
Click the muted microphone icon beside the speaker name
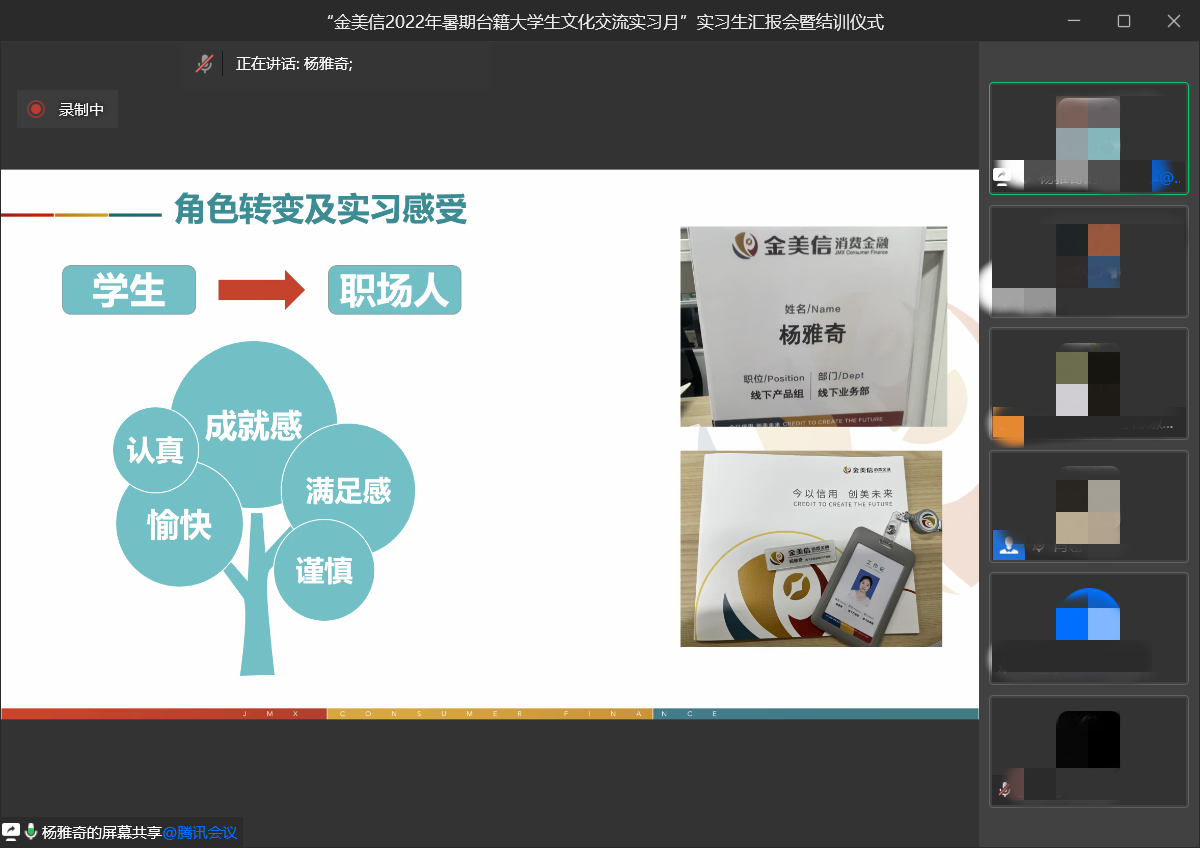click(204, 64)
